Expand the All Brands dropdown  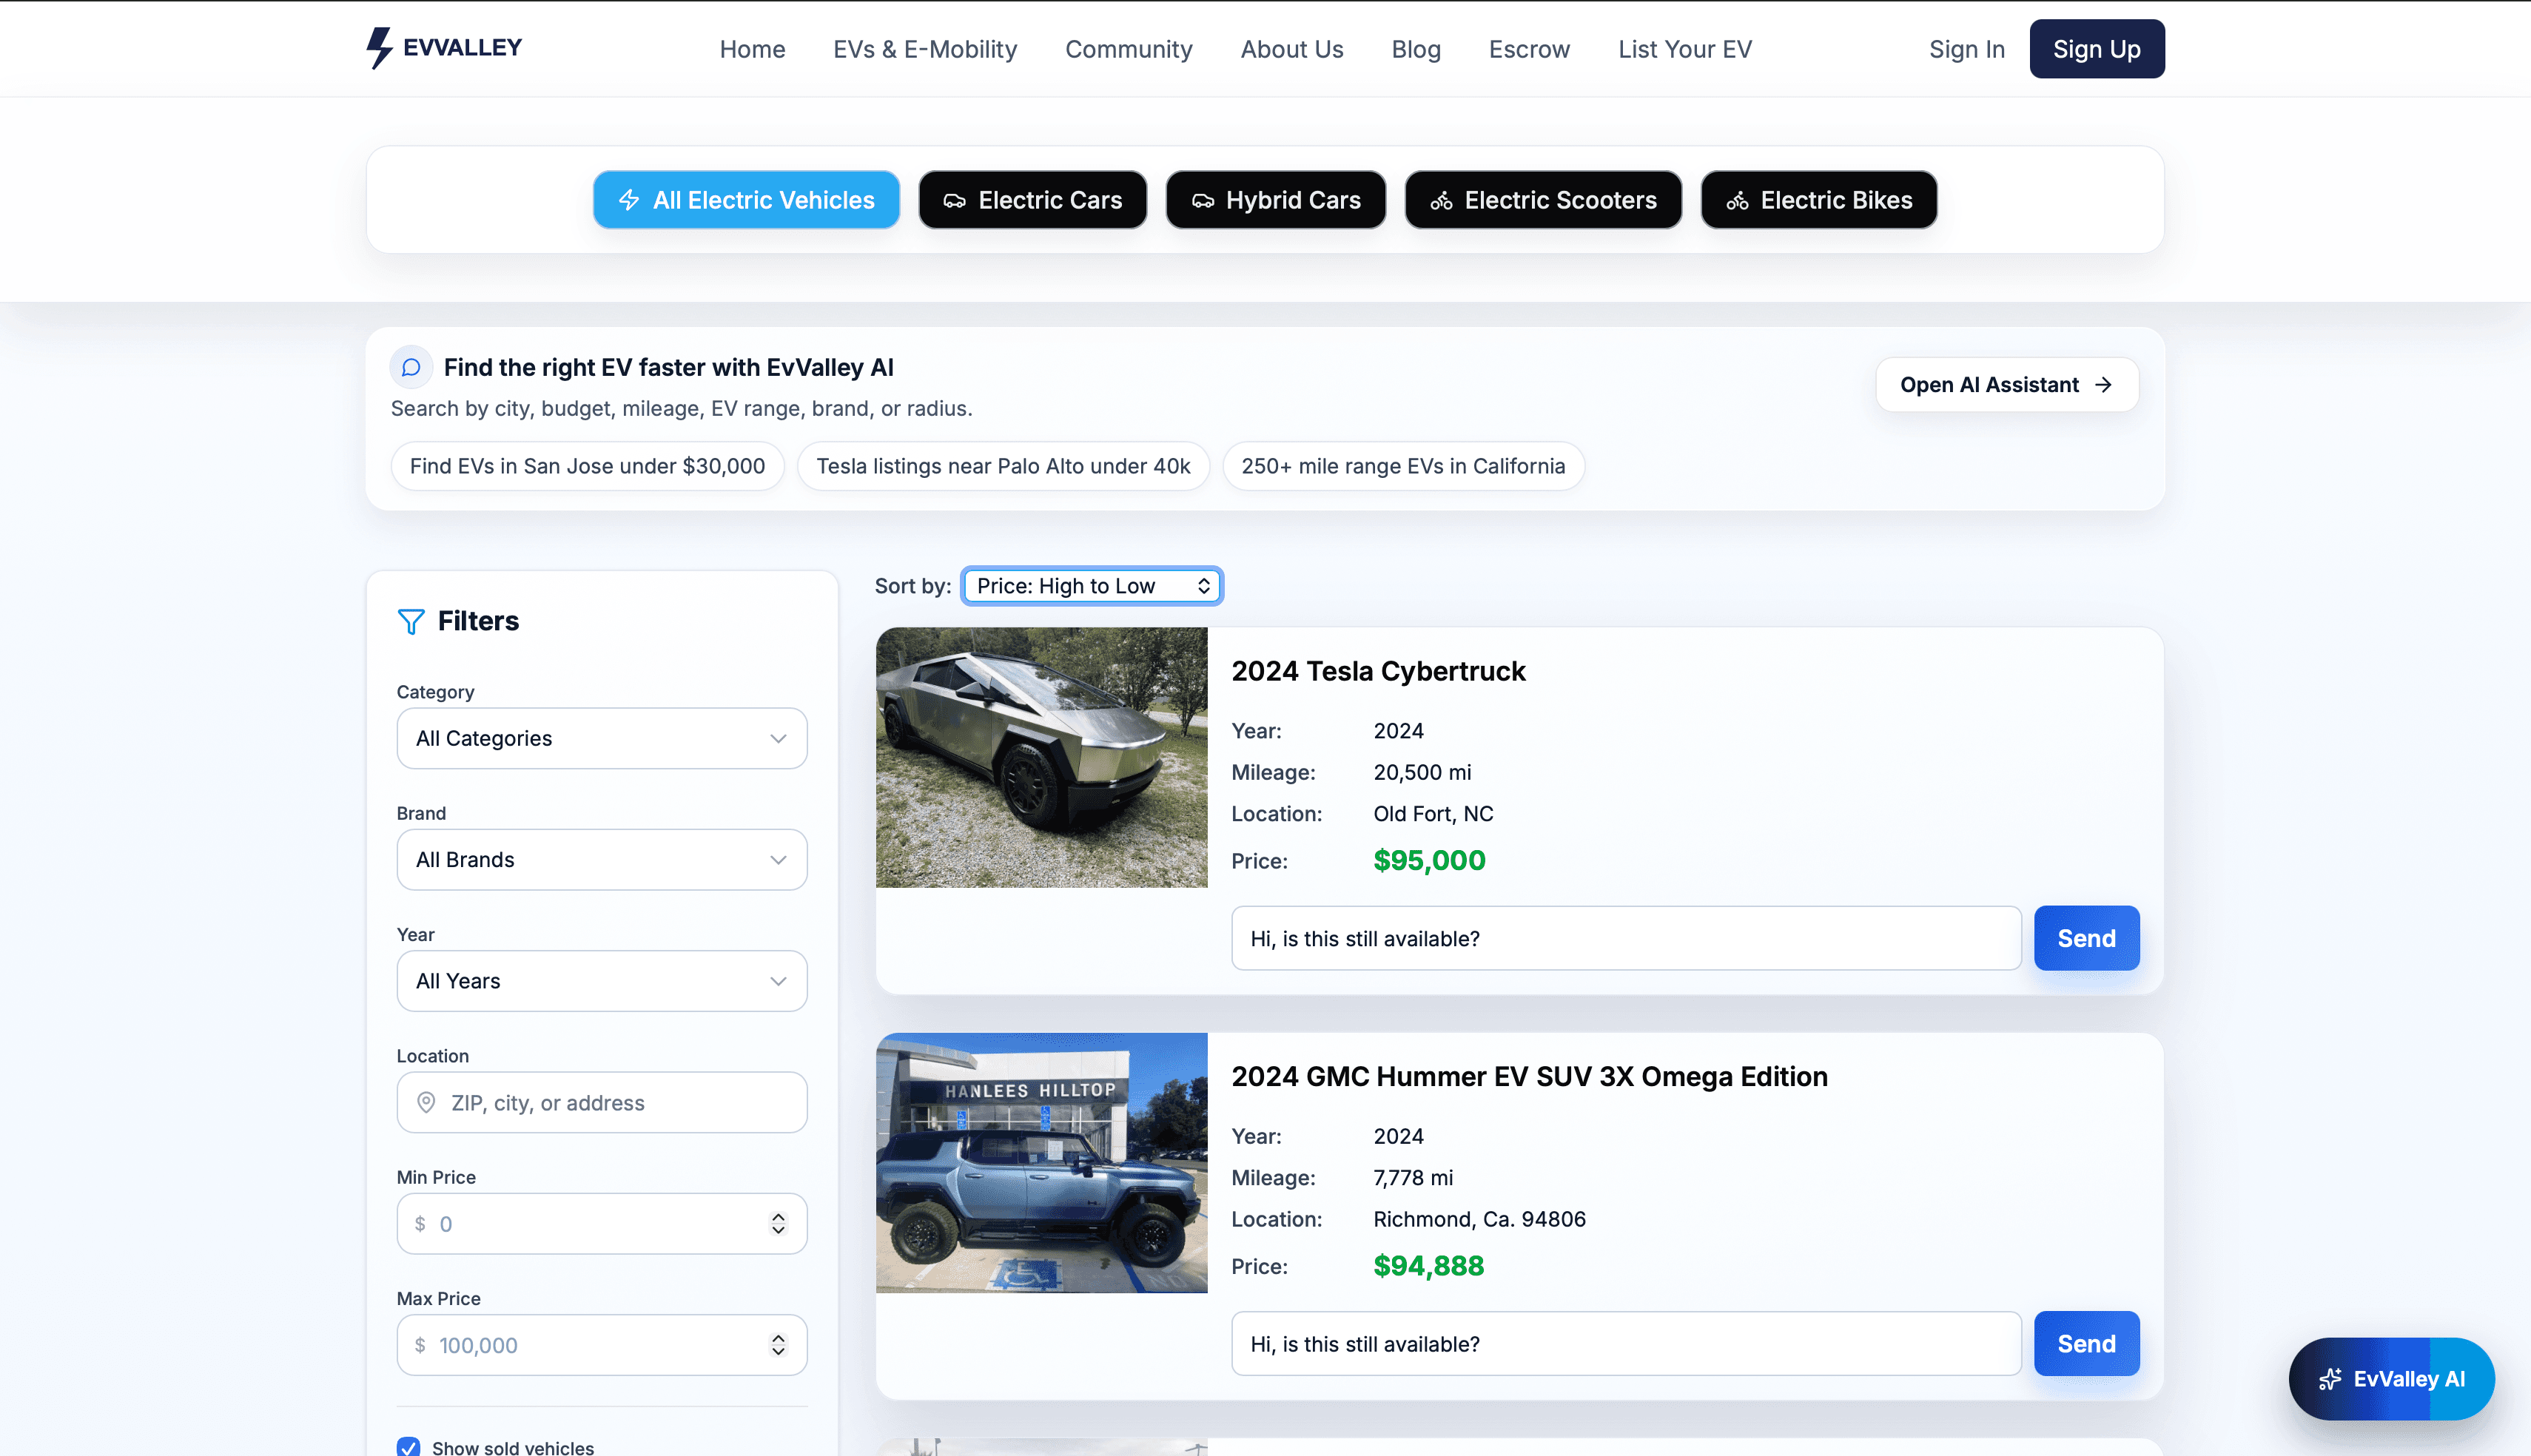601,859
